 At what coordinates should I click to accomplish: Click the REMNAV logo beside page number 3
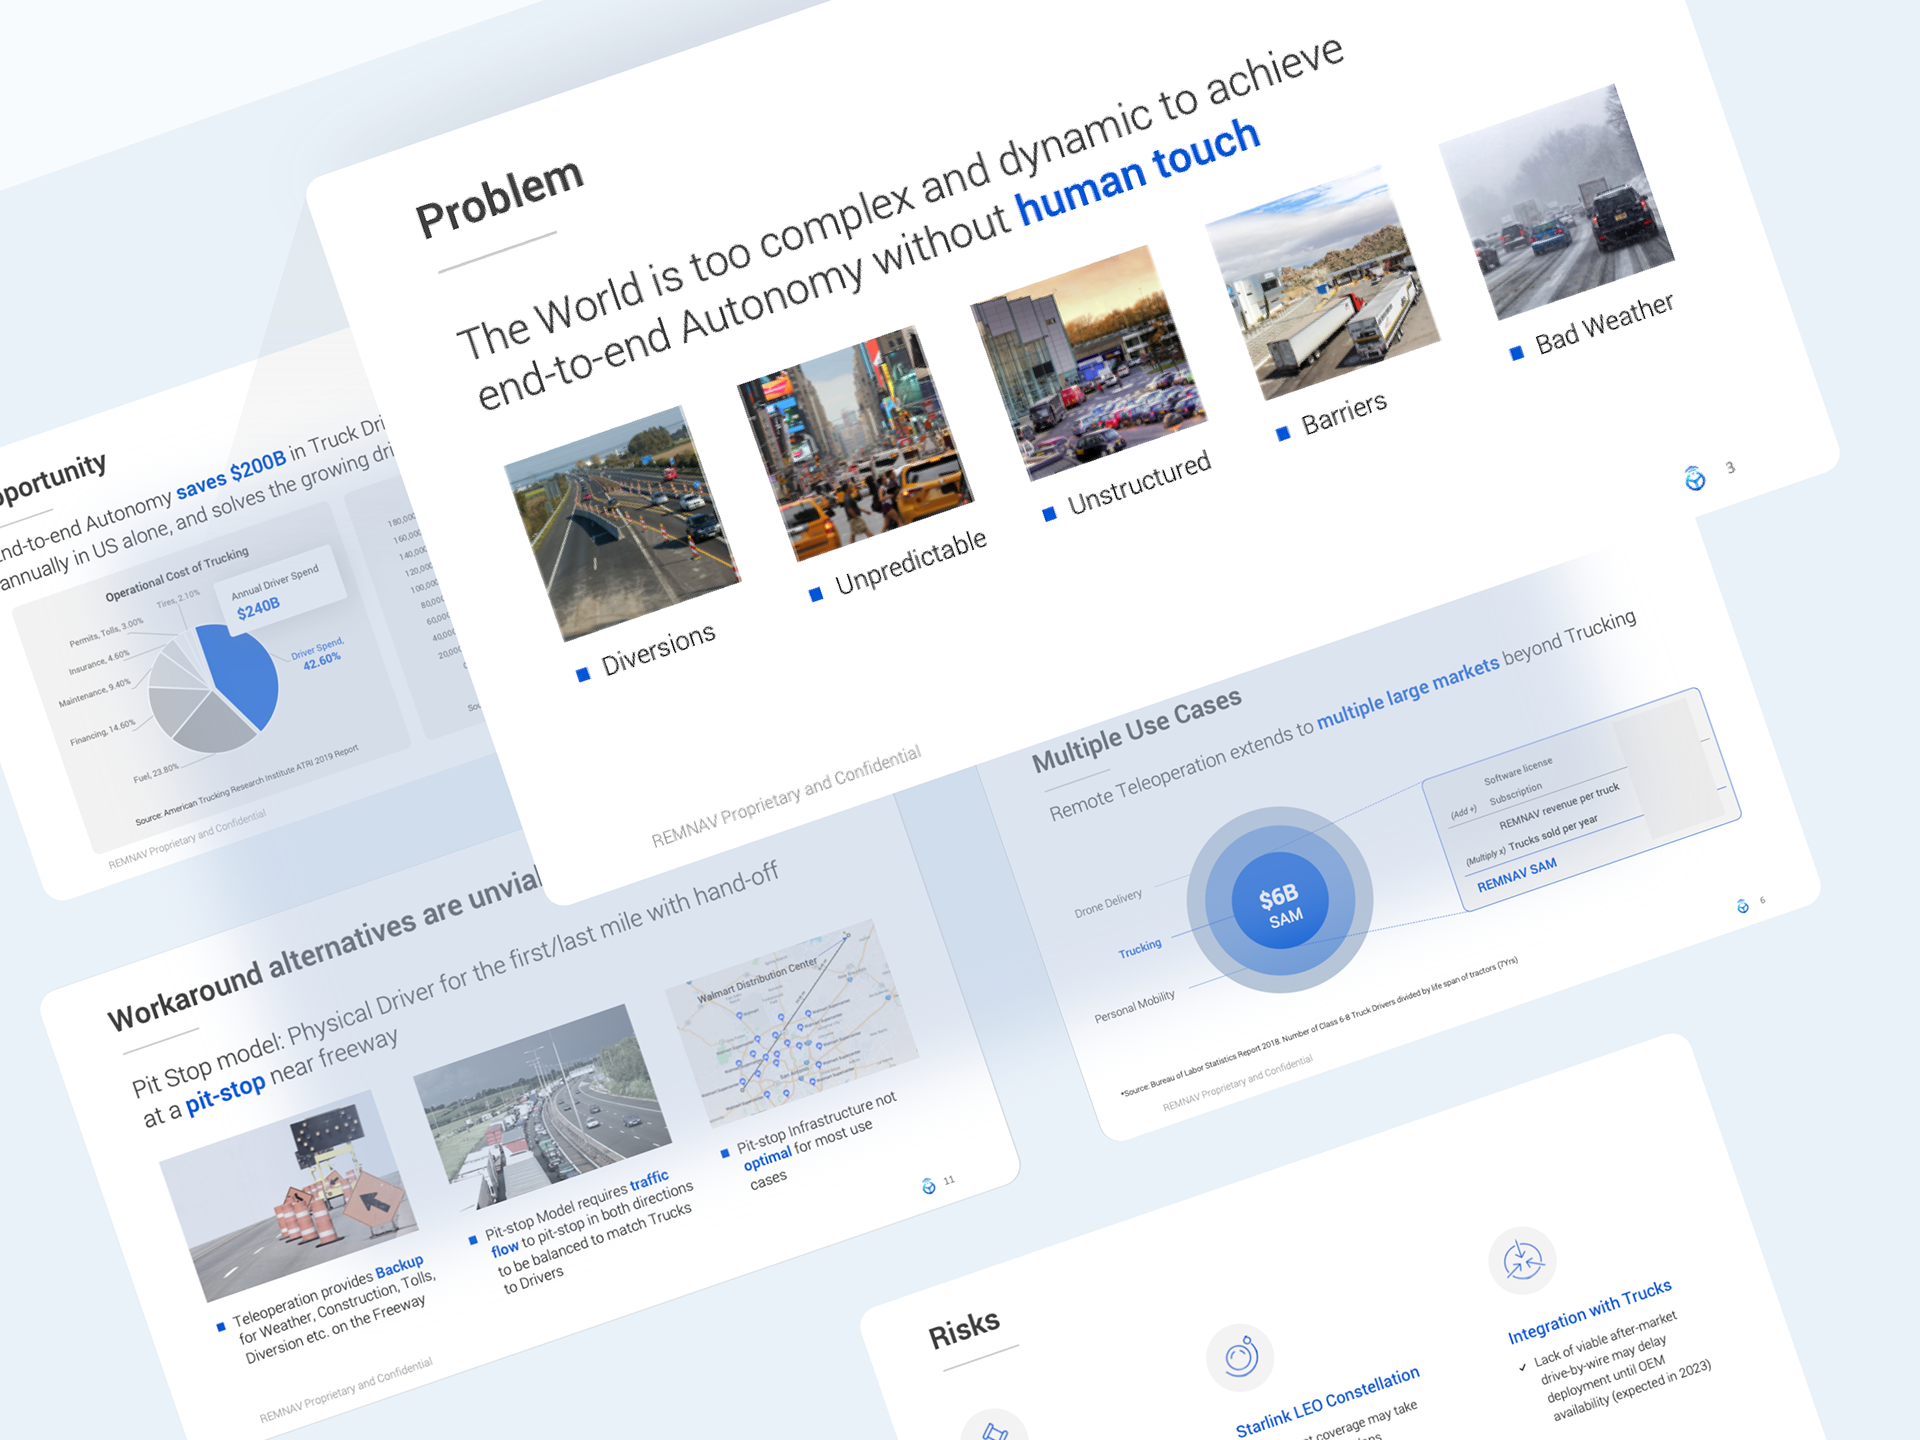click(x=1695, y=479)
